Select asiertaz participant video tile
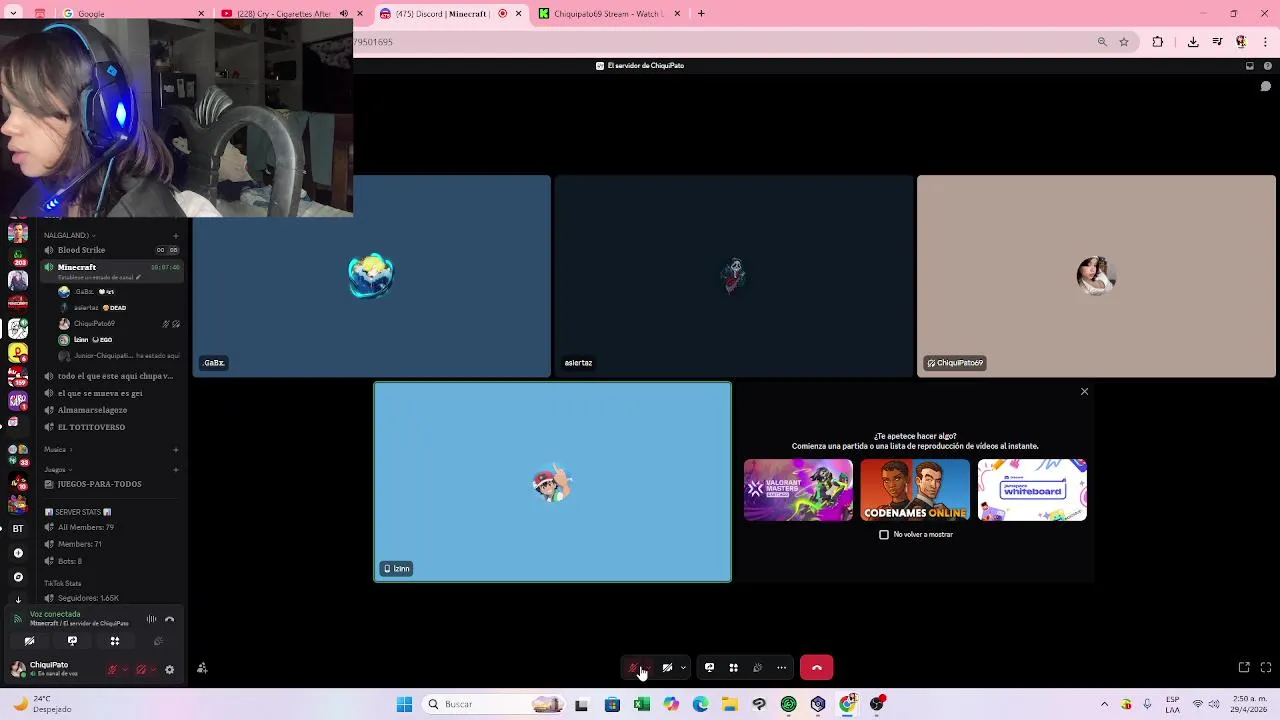 [x=734, y=276]
